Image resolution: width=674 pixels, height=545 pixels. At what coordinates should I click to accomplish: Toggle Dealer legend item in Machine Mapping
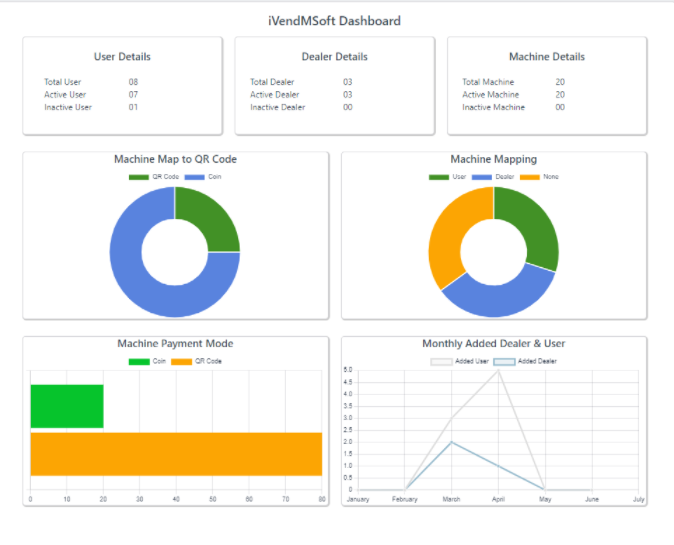tap(494, 177)
